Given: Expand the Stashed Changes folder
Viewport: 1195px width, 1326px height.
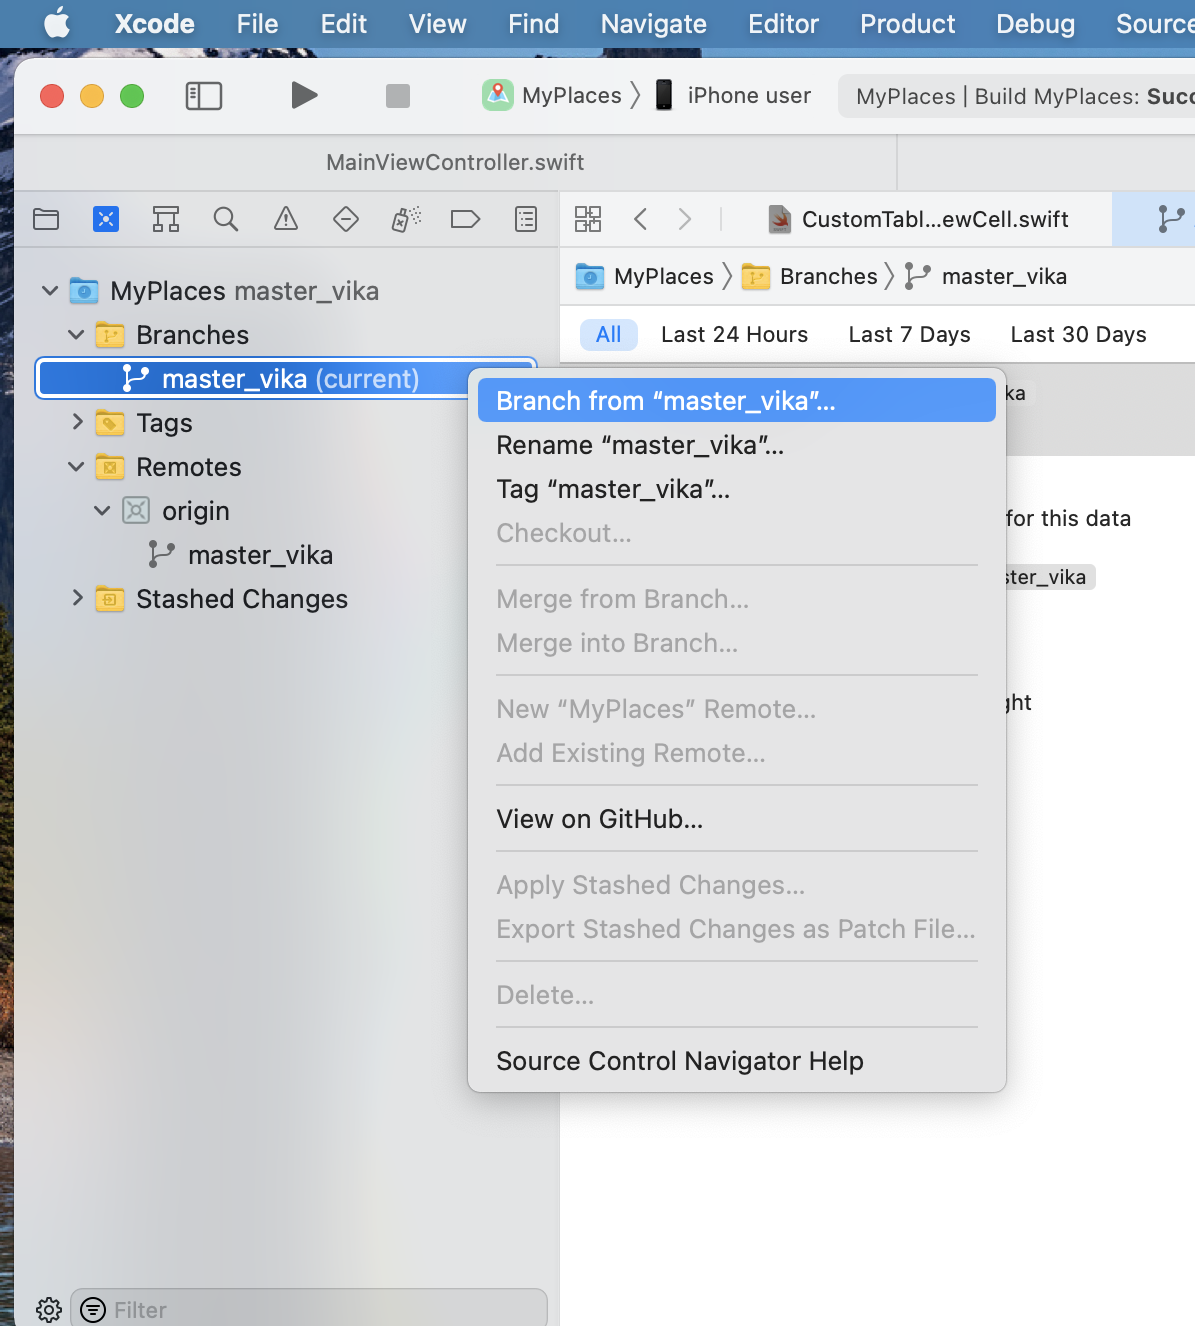Looking at the screenshot, I should point(77,599).
